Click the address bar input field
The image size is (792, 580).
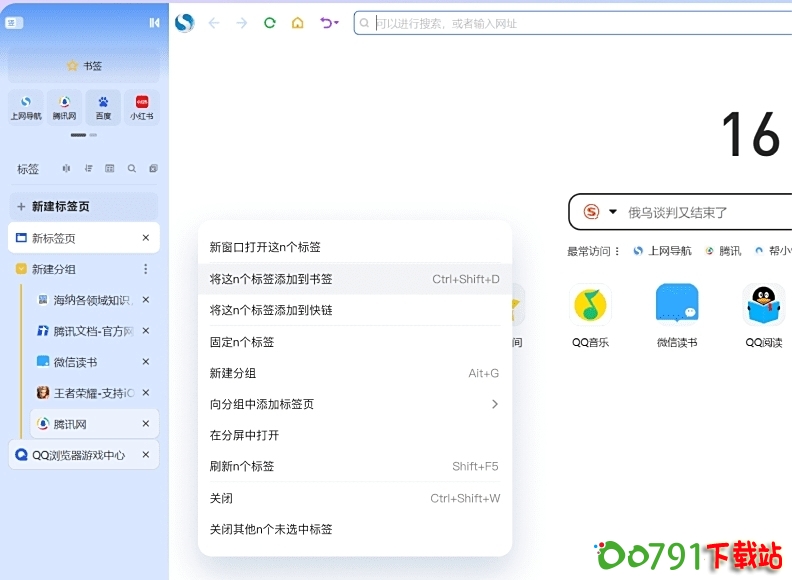(x=570, y=23)
